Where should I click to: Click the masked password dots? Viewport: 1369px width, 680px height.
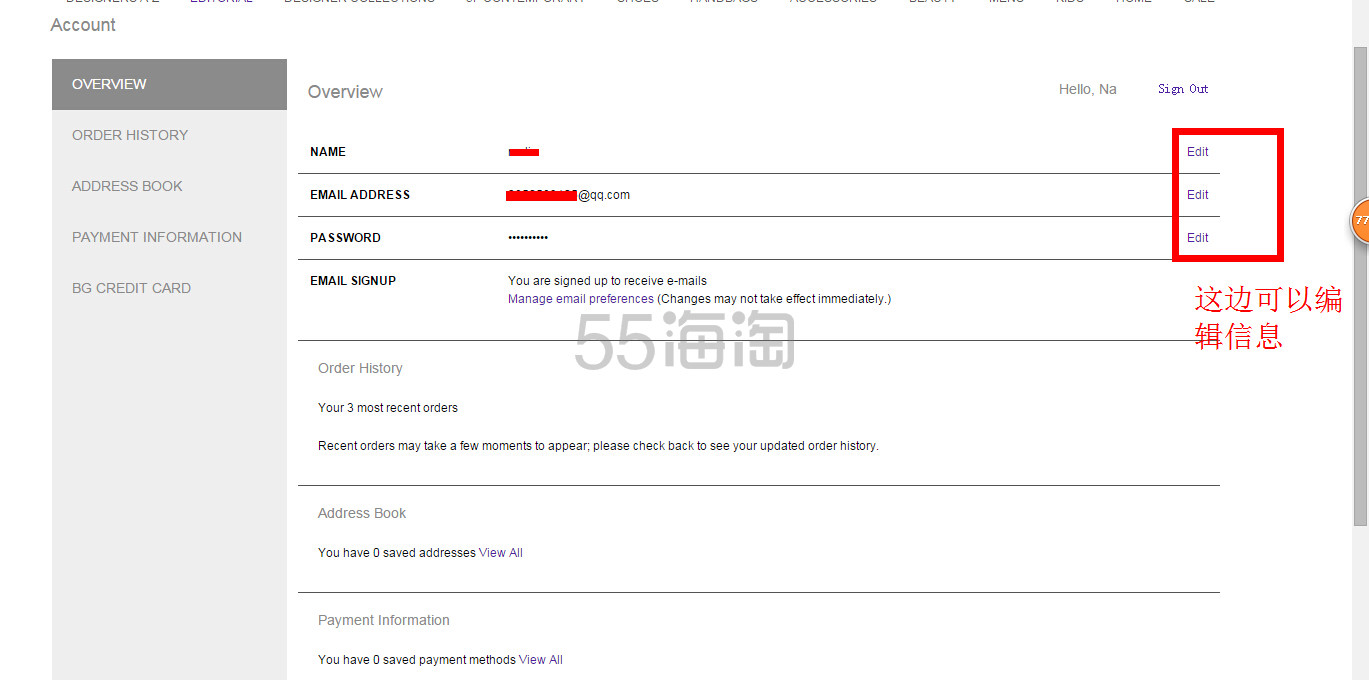click(528, 238)
